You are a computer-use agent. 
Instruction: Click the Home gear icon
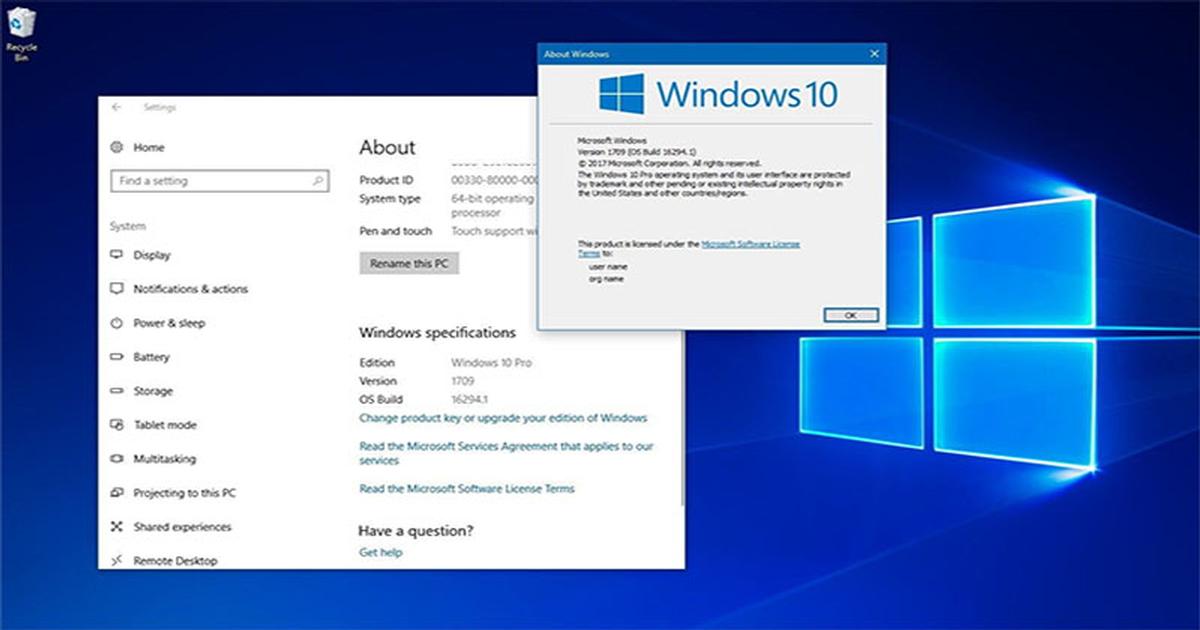[x=117, y=147]
